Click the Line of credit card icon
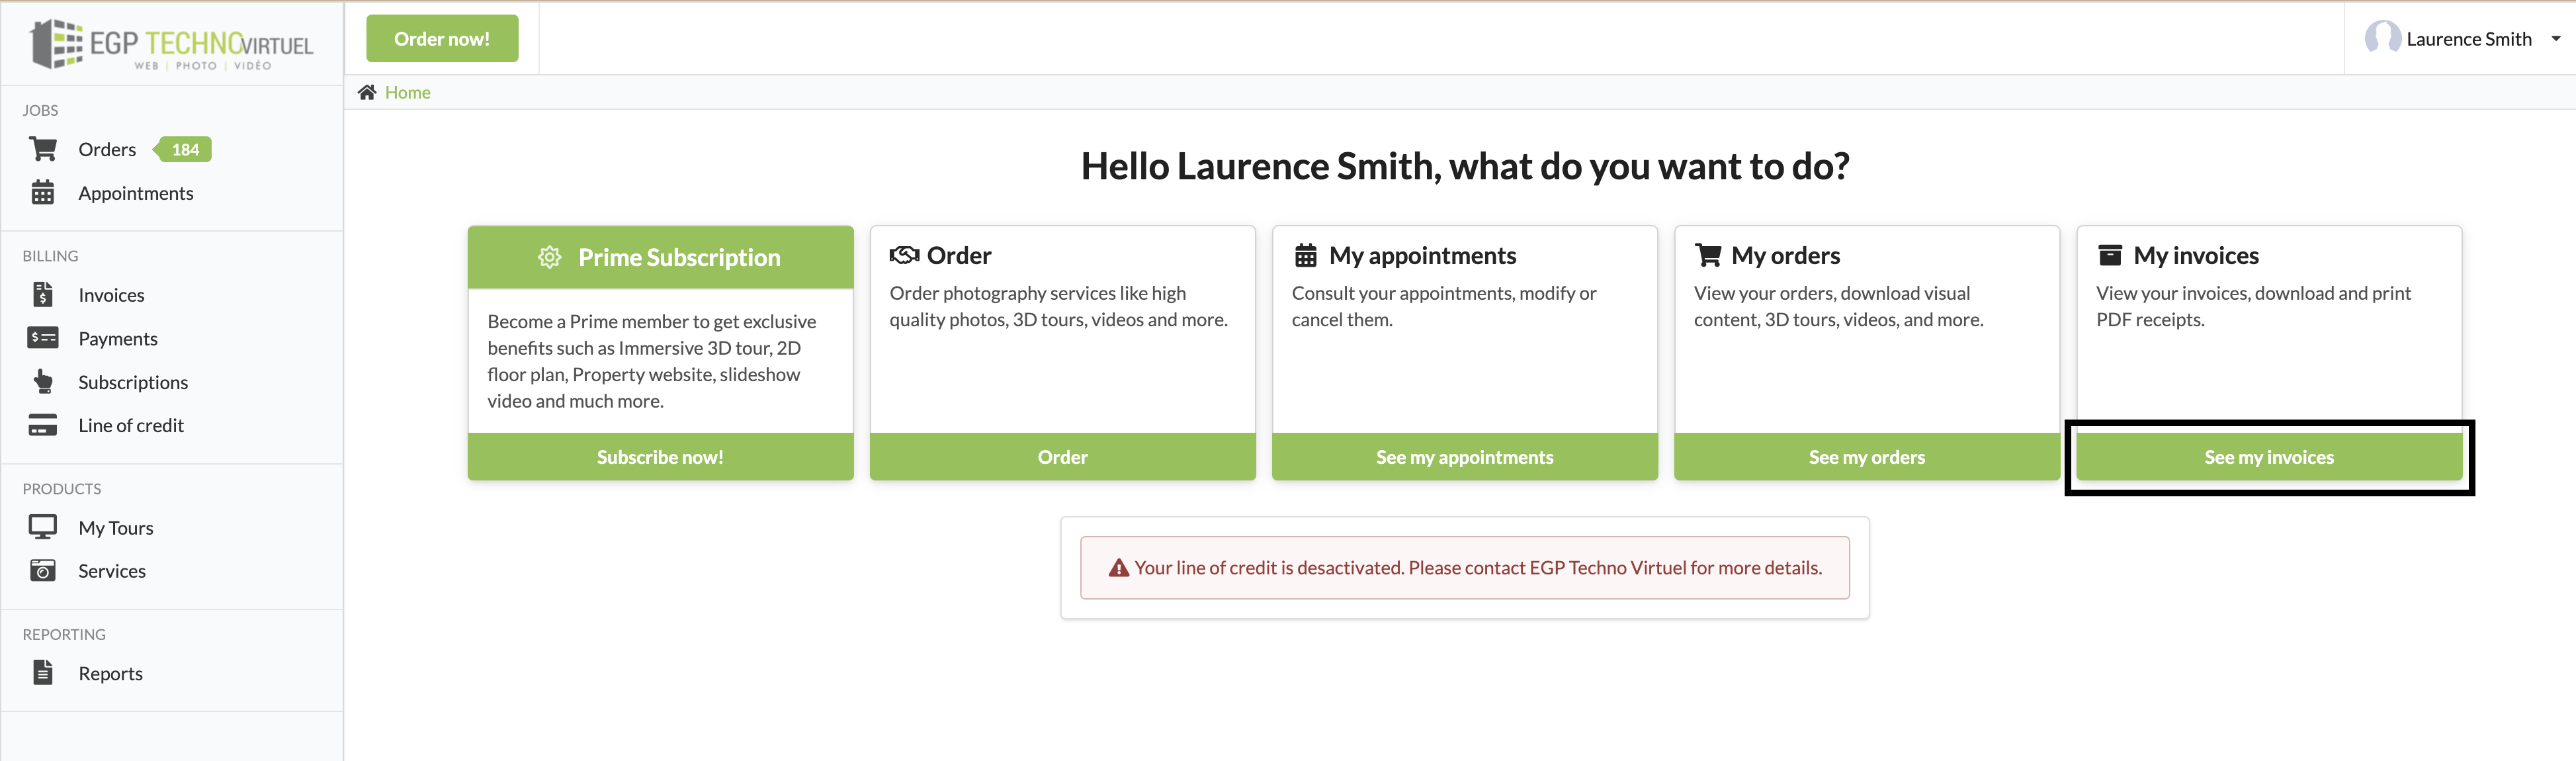The height and width of the screenshot is (761, 2576). (43, 425)
